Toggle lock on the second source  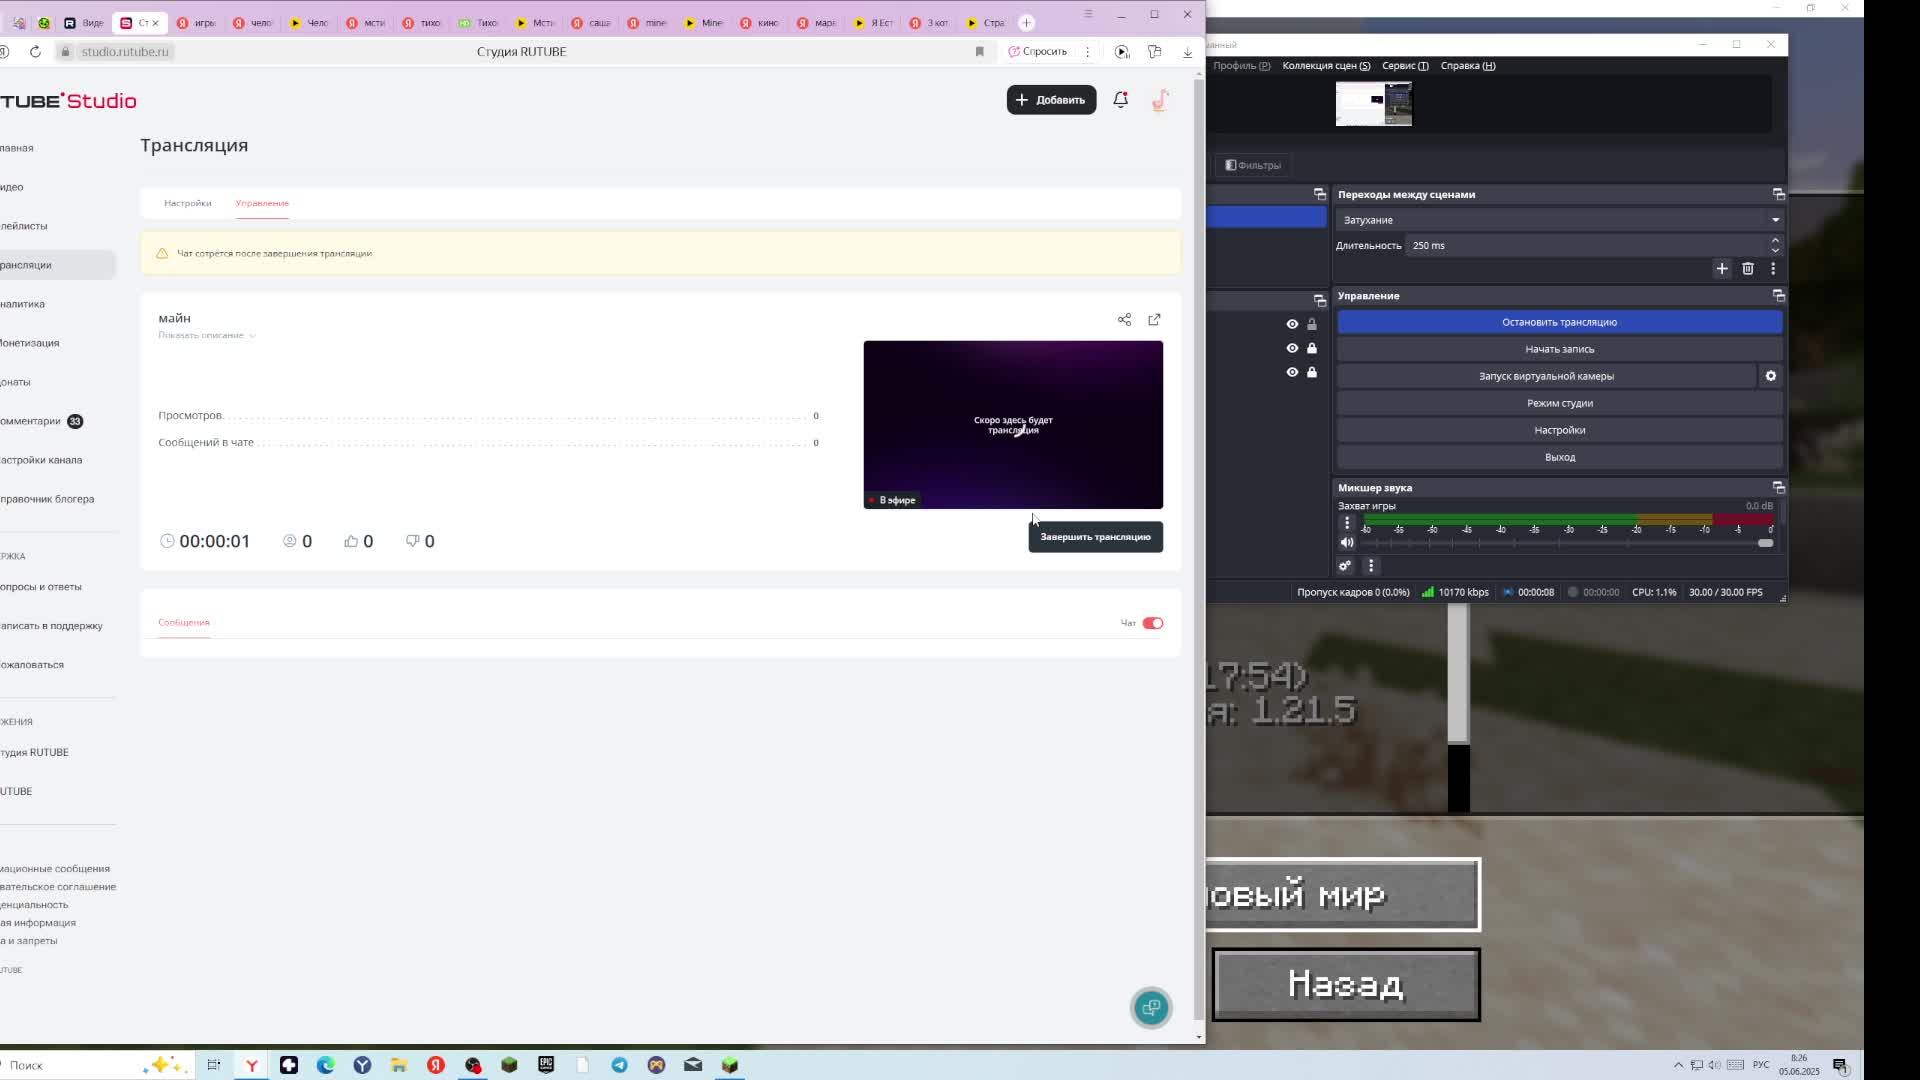(1311, 348)
